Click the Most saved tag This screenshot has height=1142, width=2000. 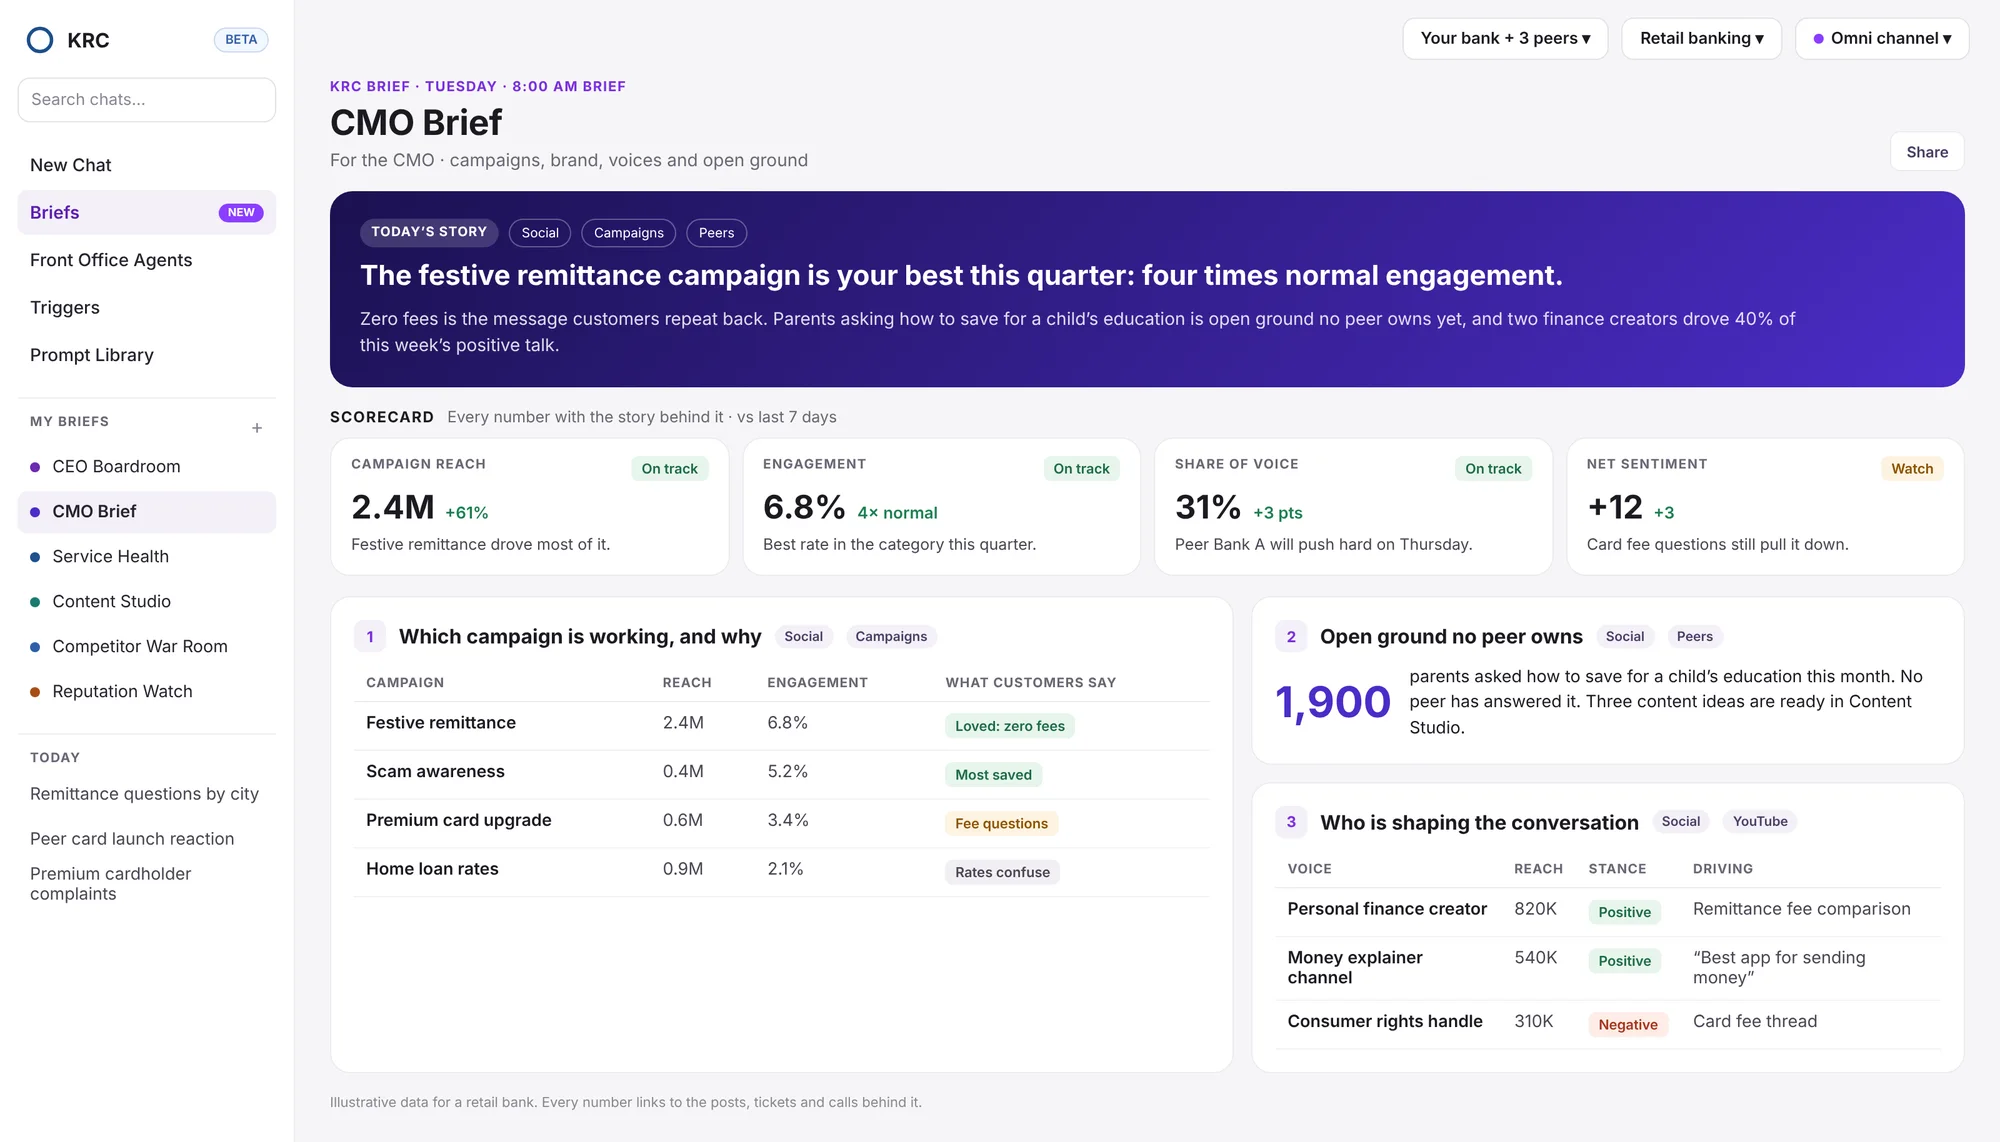tap(993, 775)
